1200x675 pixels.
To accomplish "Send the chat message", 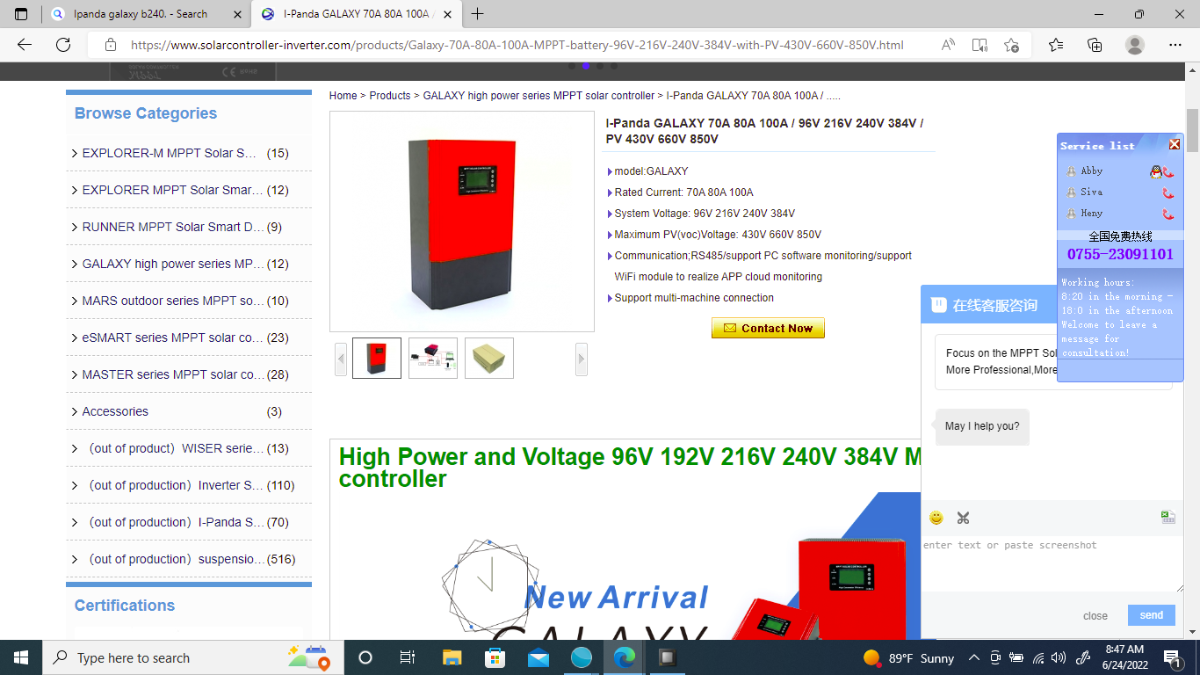I will [x=1151, y=615].
